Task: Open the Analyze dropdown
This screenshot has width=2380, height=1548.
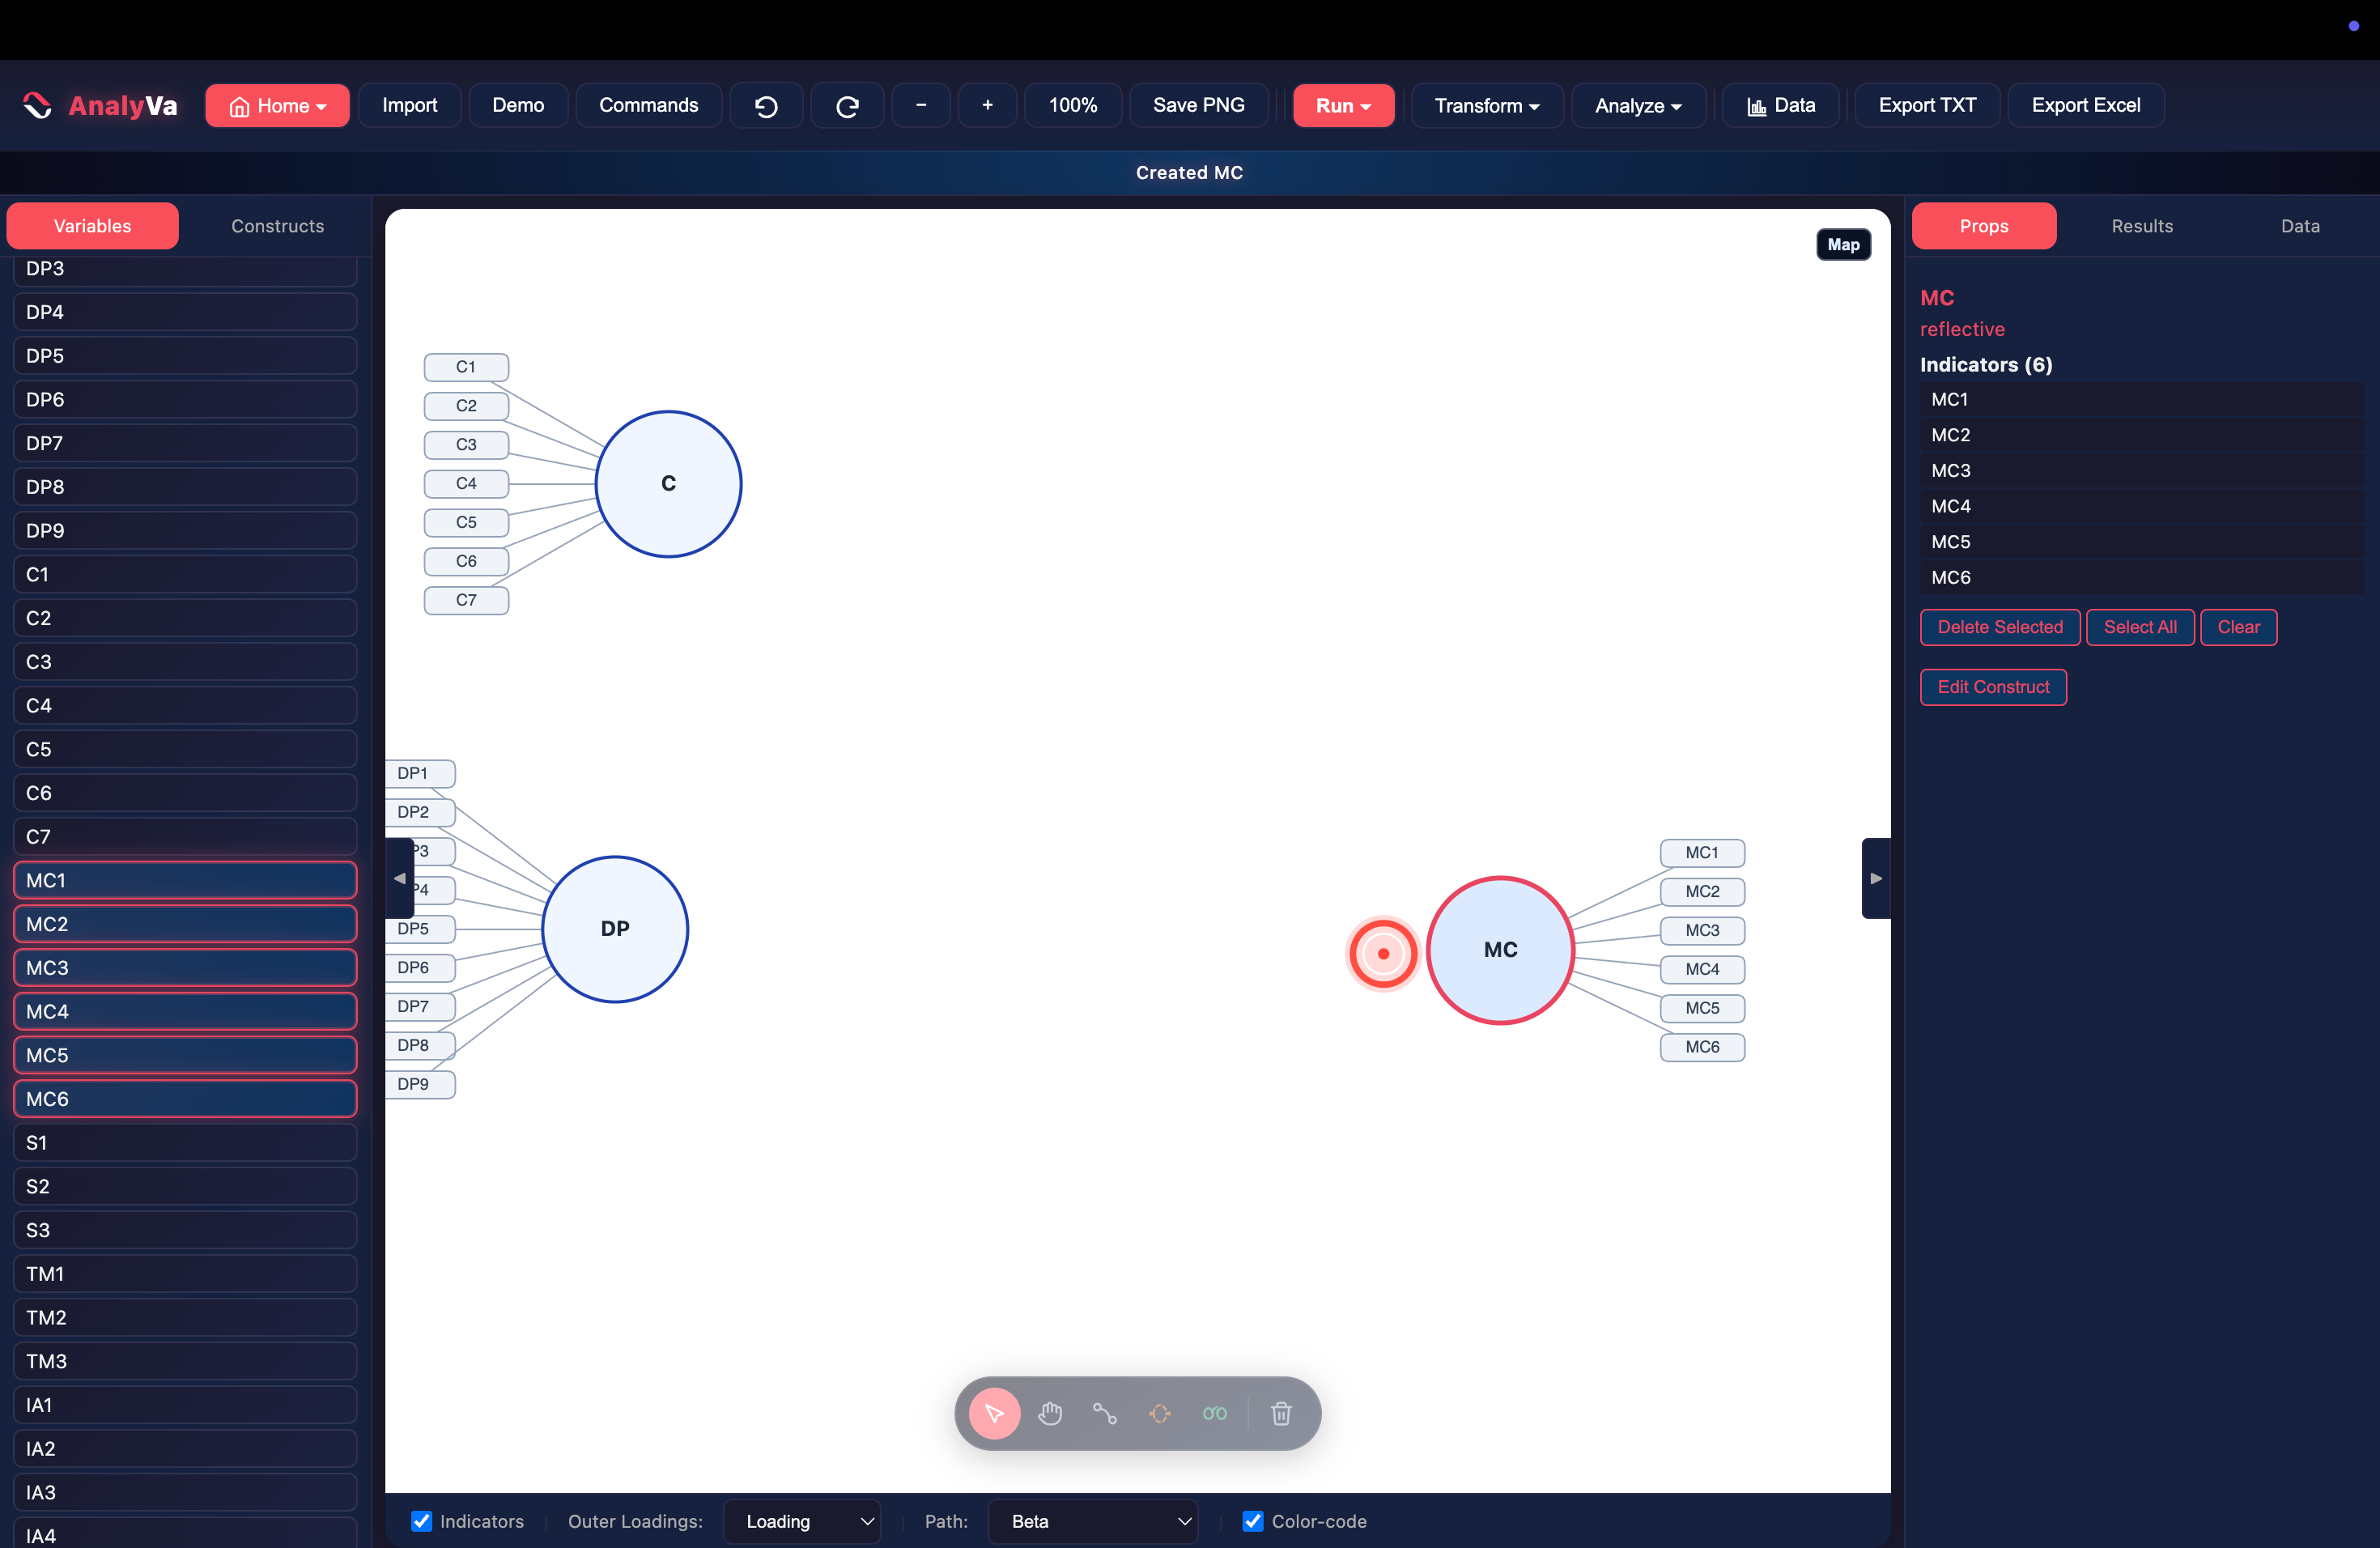Action: (1638, 105)
